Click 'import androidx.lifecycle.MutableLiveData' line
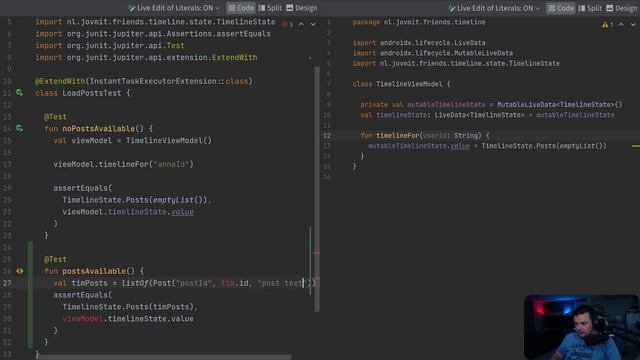 tap(433, 53)
